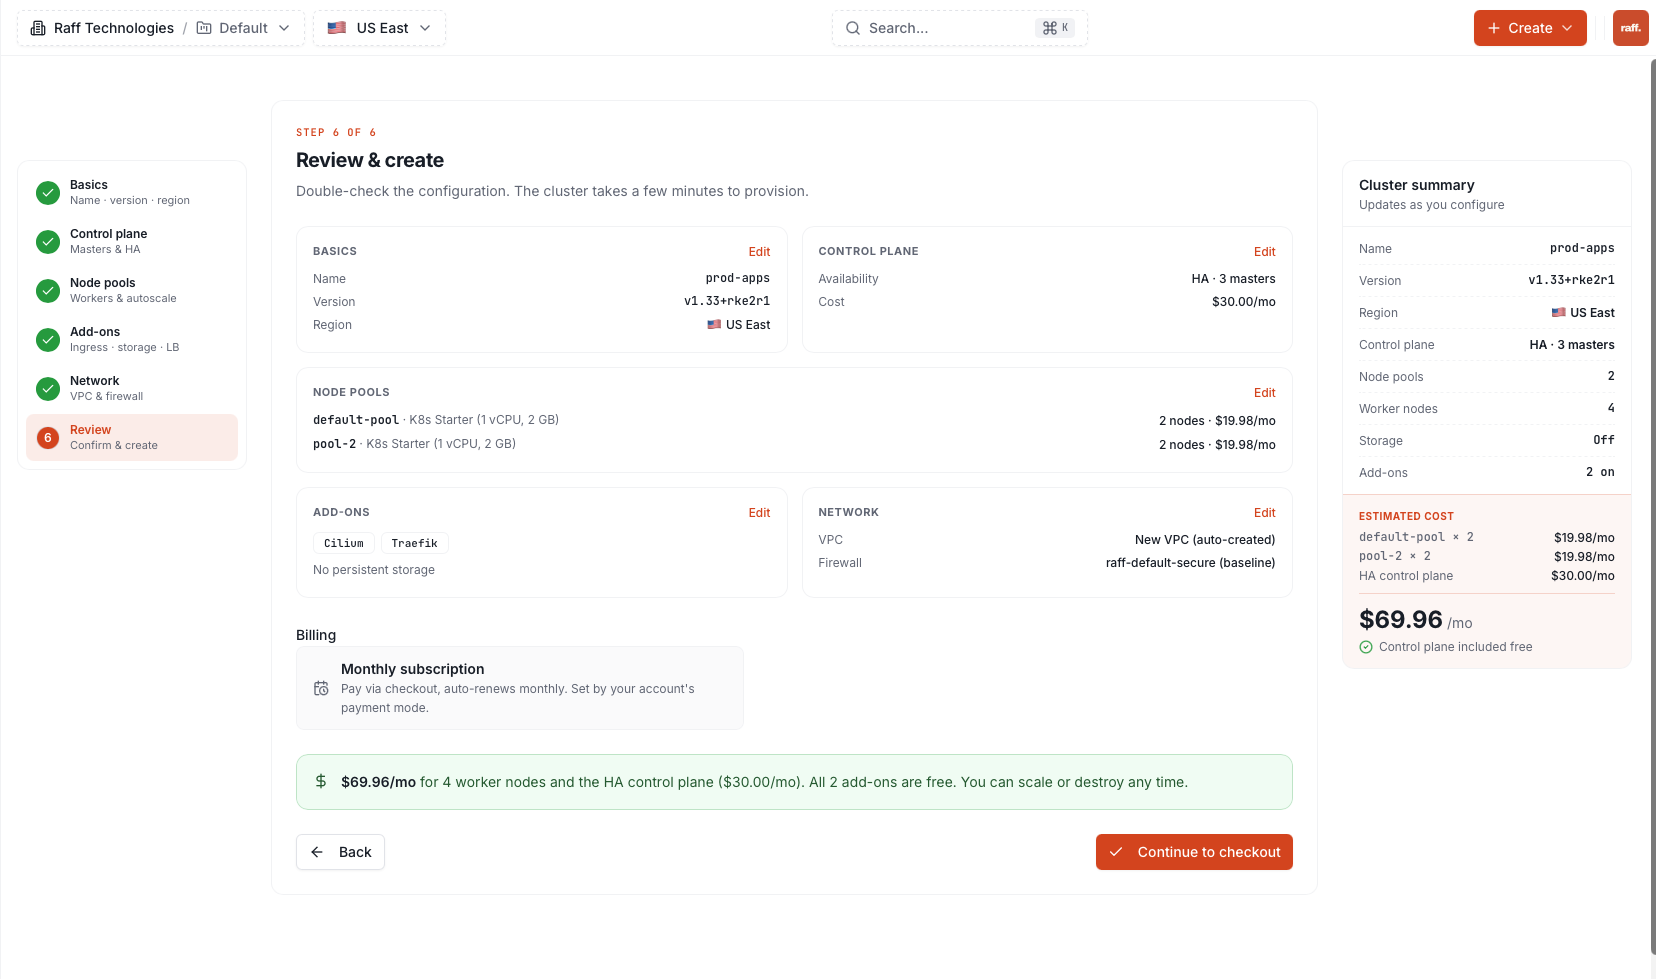Edit the Add-ons section
Viewport: 1656px width, 979px height.
759,513
